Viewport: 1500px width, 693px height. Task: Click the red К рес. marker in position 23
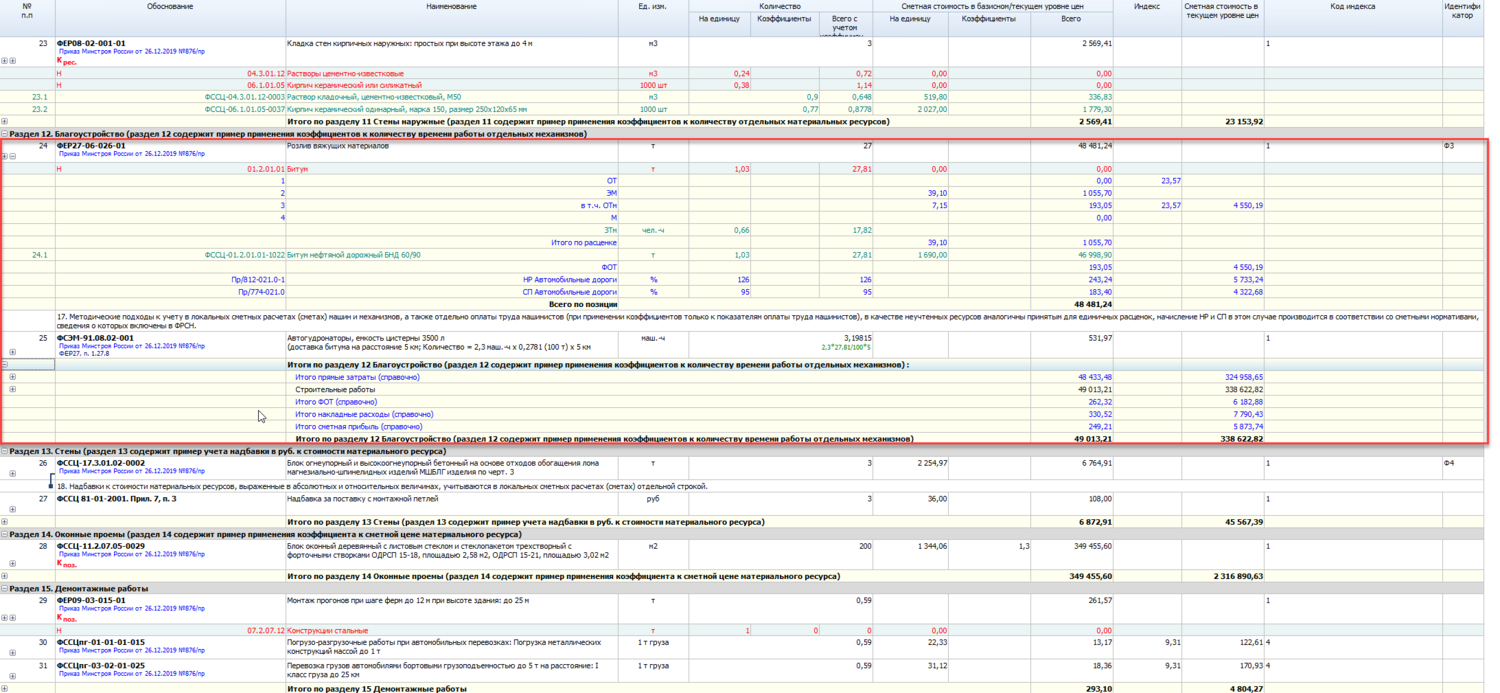click(67, 62)
